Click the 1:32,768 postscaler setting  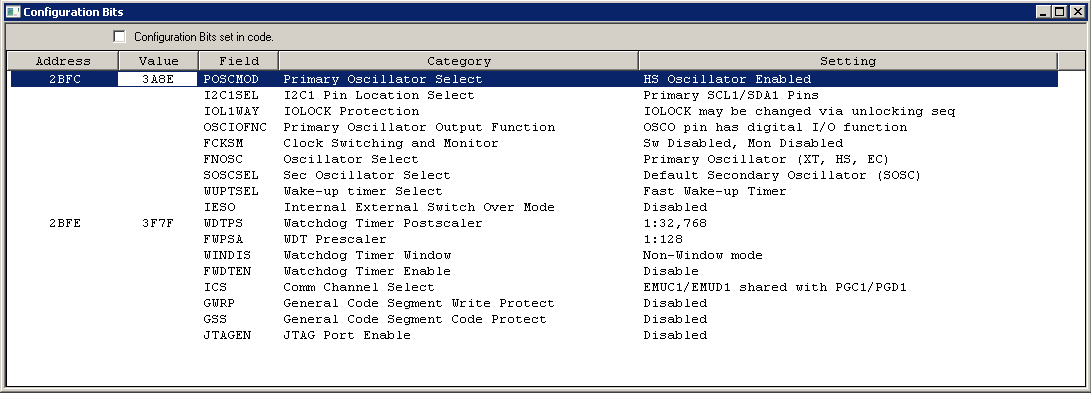coord(675,223)
